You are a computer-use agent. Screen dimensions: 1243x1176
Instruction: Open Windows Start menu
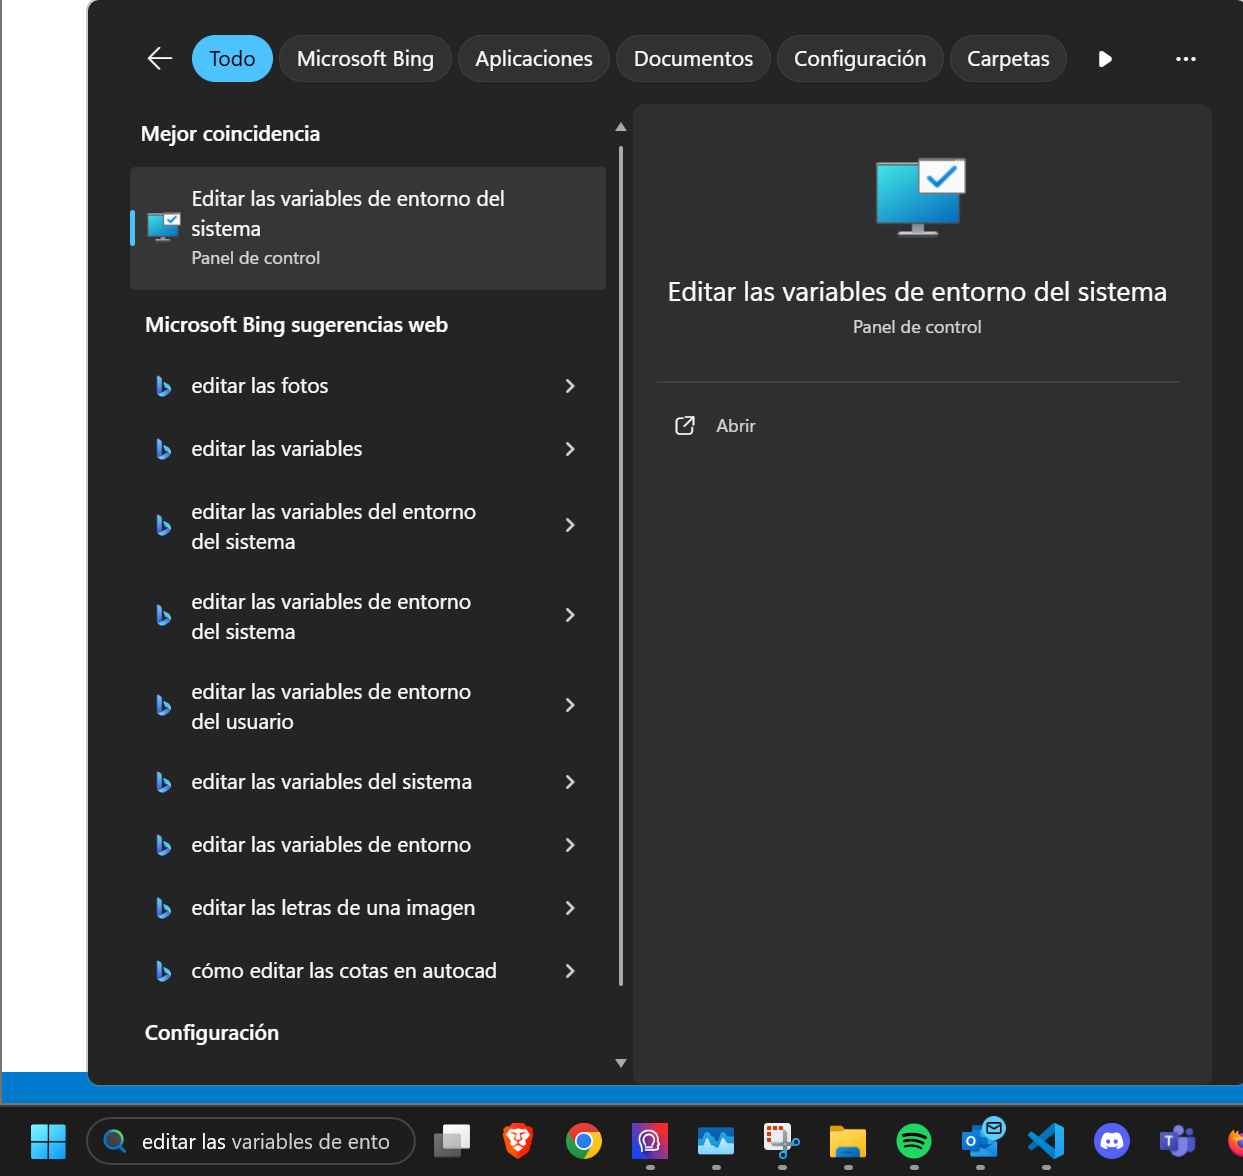48,1141
